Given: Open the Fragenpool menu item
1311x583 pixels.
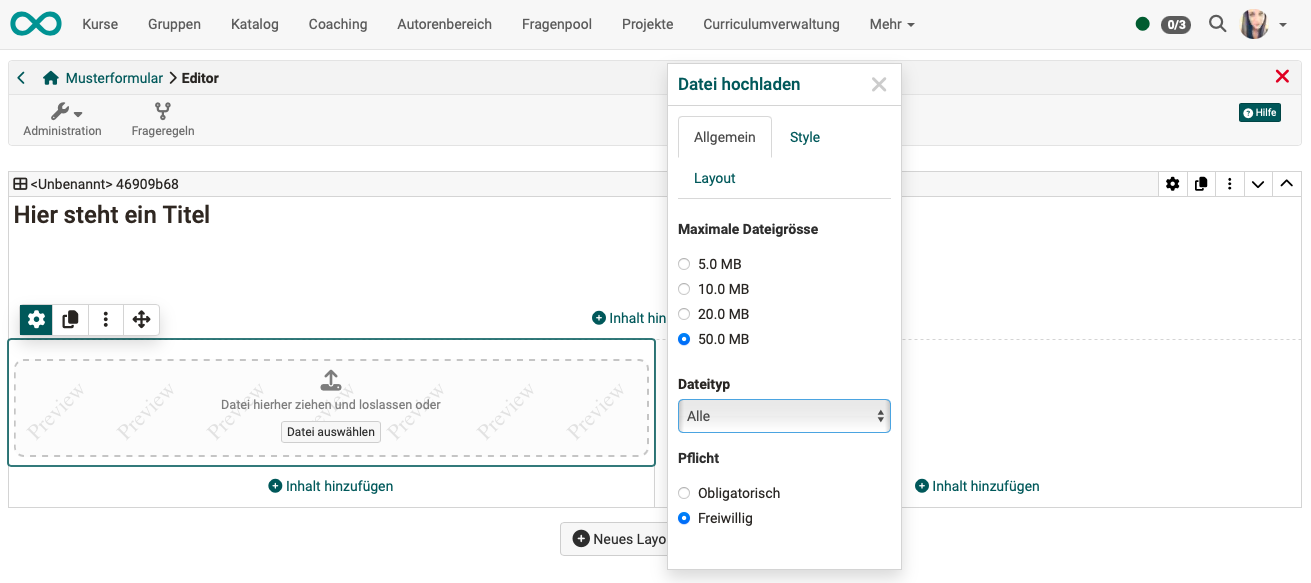Looking at the screenshot, I should pyautogui.click(x=556, y=24).
